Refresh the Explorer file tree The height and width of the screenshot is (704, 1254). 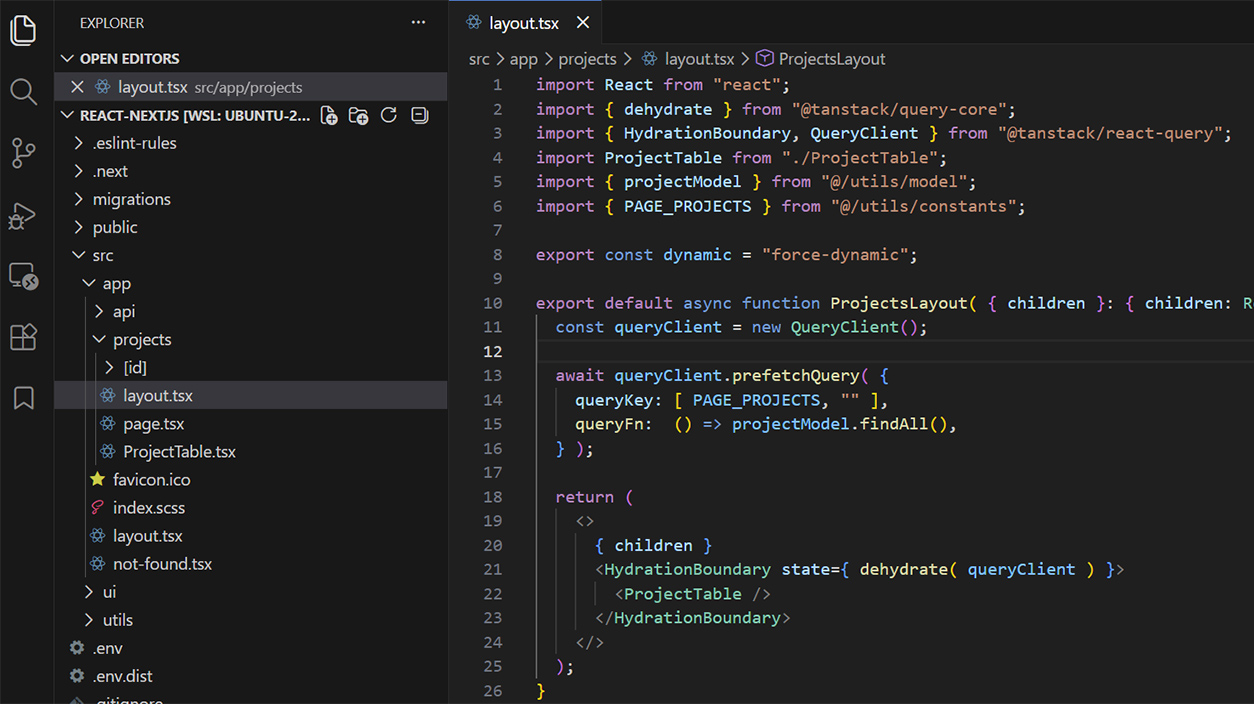click(389, 115)
